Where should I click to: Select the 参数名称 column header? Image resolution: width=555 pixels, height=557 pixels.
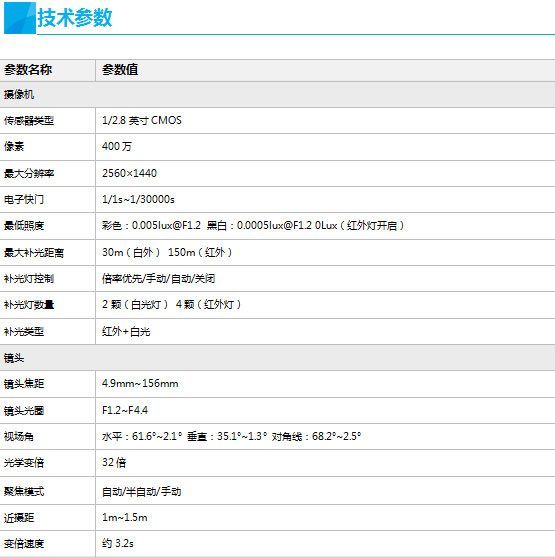point(28,70)
